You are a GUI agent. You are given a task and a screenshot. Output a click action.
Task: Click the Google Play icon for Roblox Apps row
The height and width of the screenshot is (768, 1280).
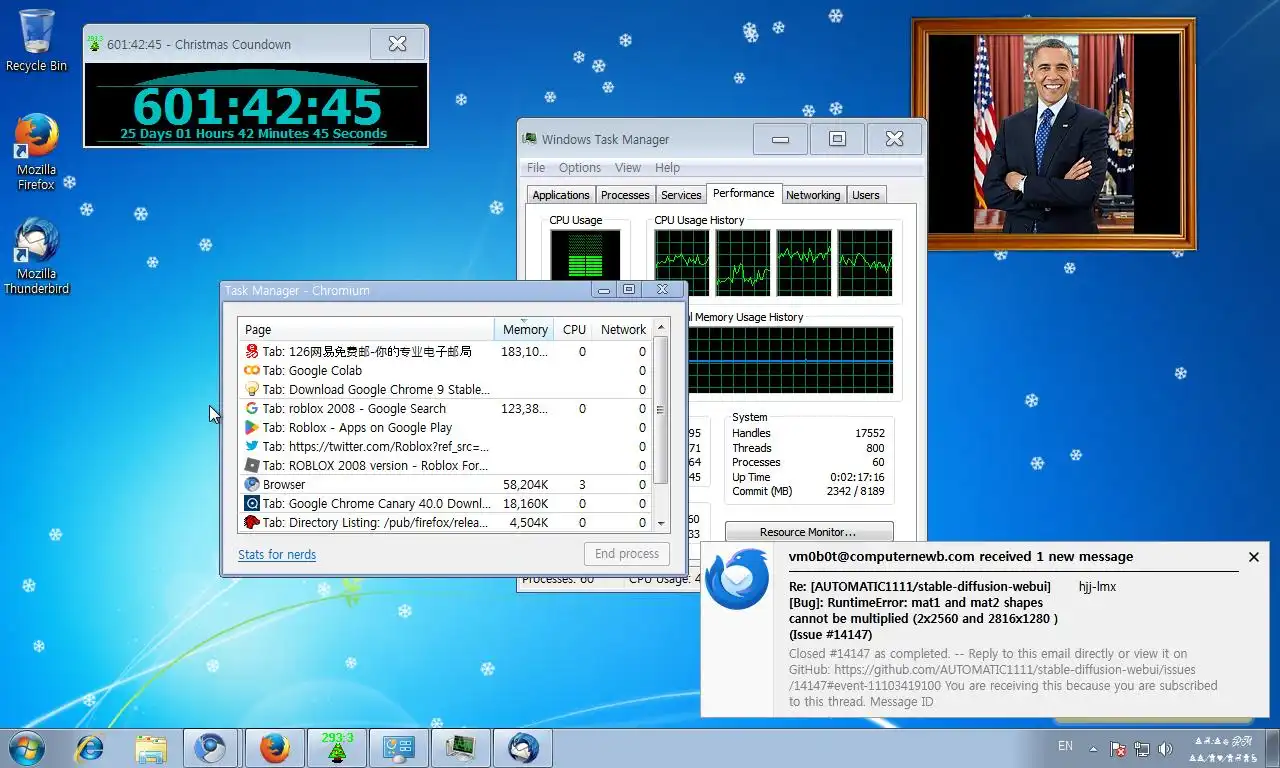tap(252, 428)
